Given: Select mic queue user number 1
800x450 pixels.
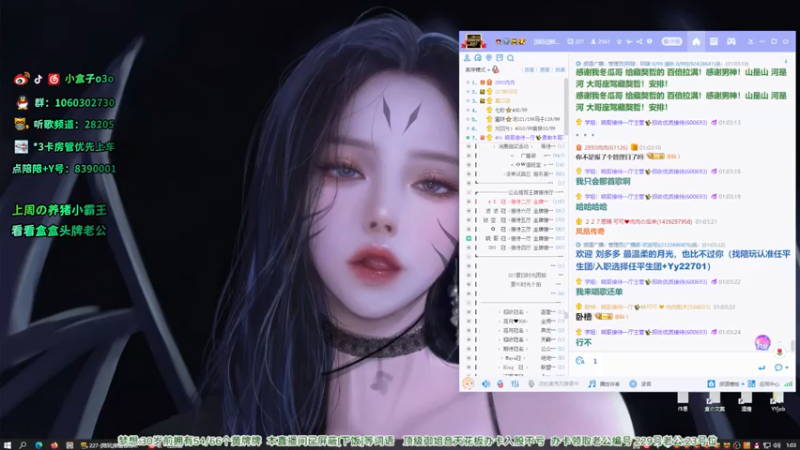Looking at the screenshot, I should pos(514,82).
